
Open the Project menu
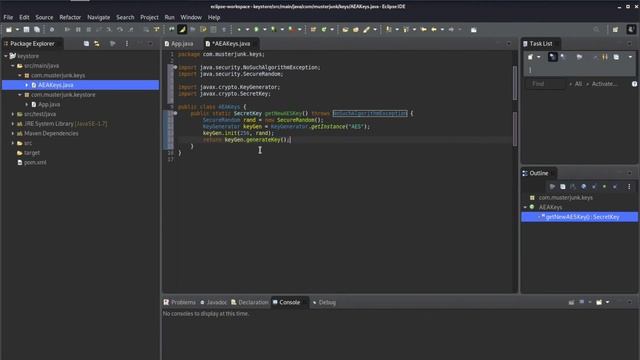(x=149, y=17)
